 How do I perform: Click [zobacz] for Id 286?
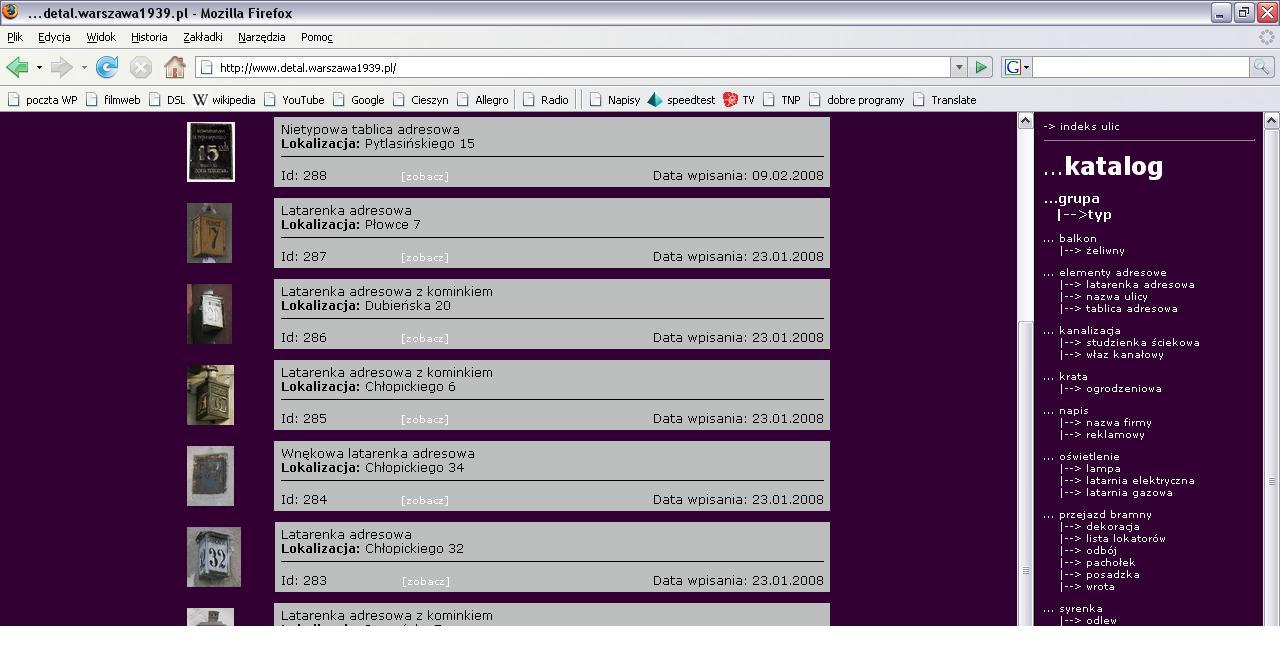click(x=425, y=338)
